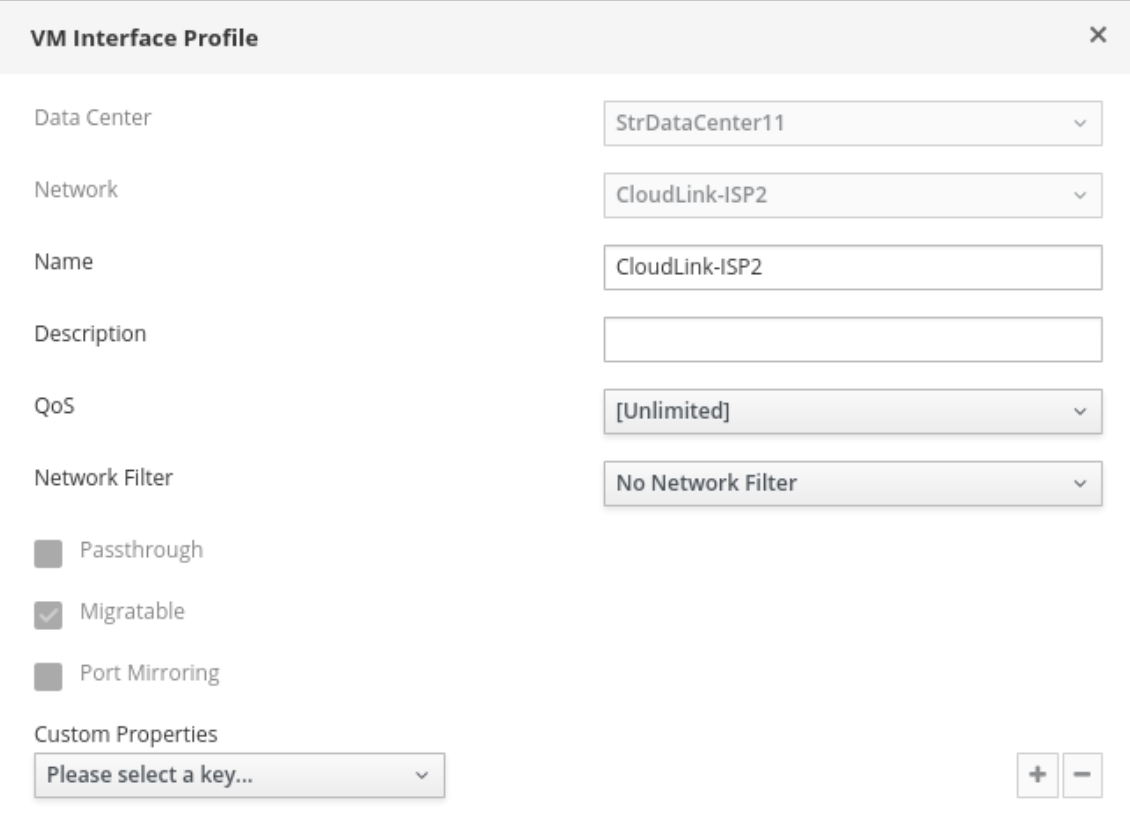The image size is (1130, 819).
Task: Click the Network Filter label
Action: 104,478
